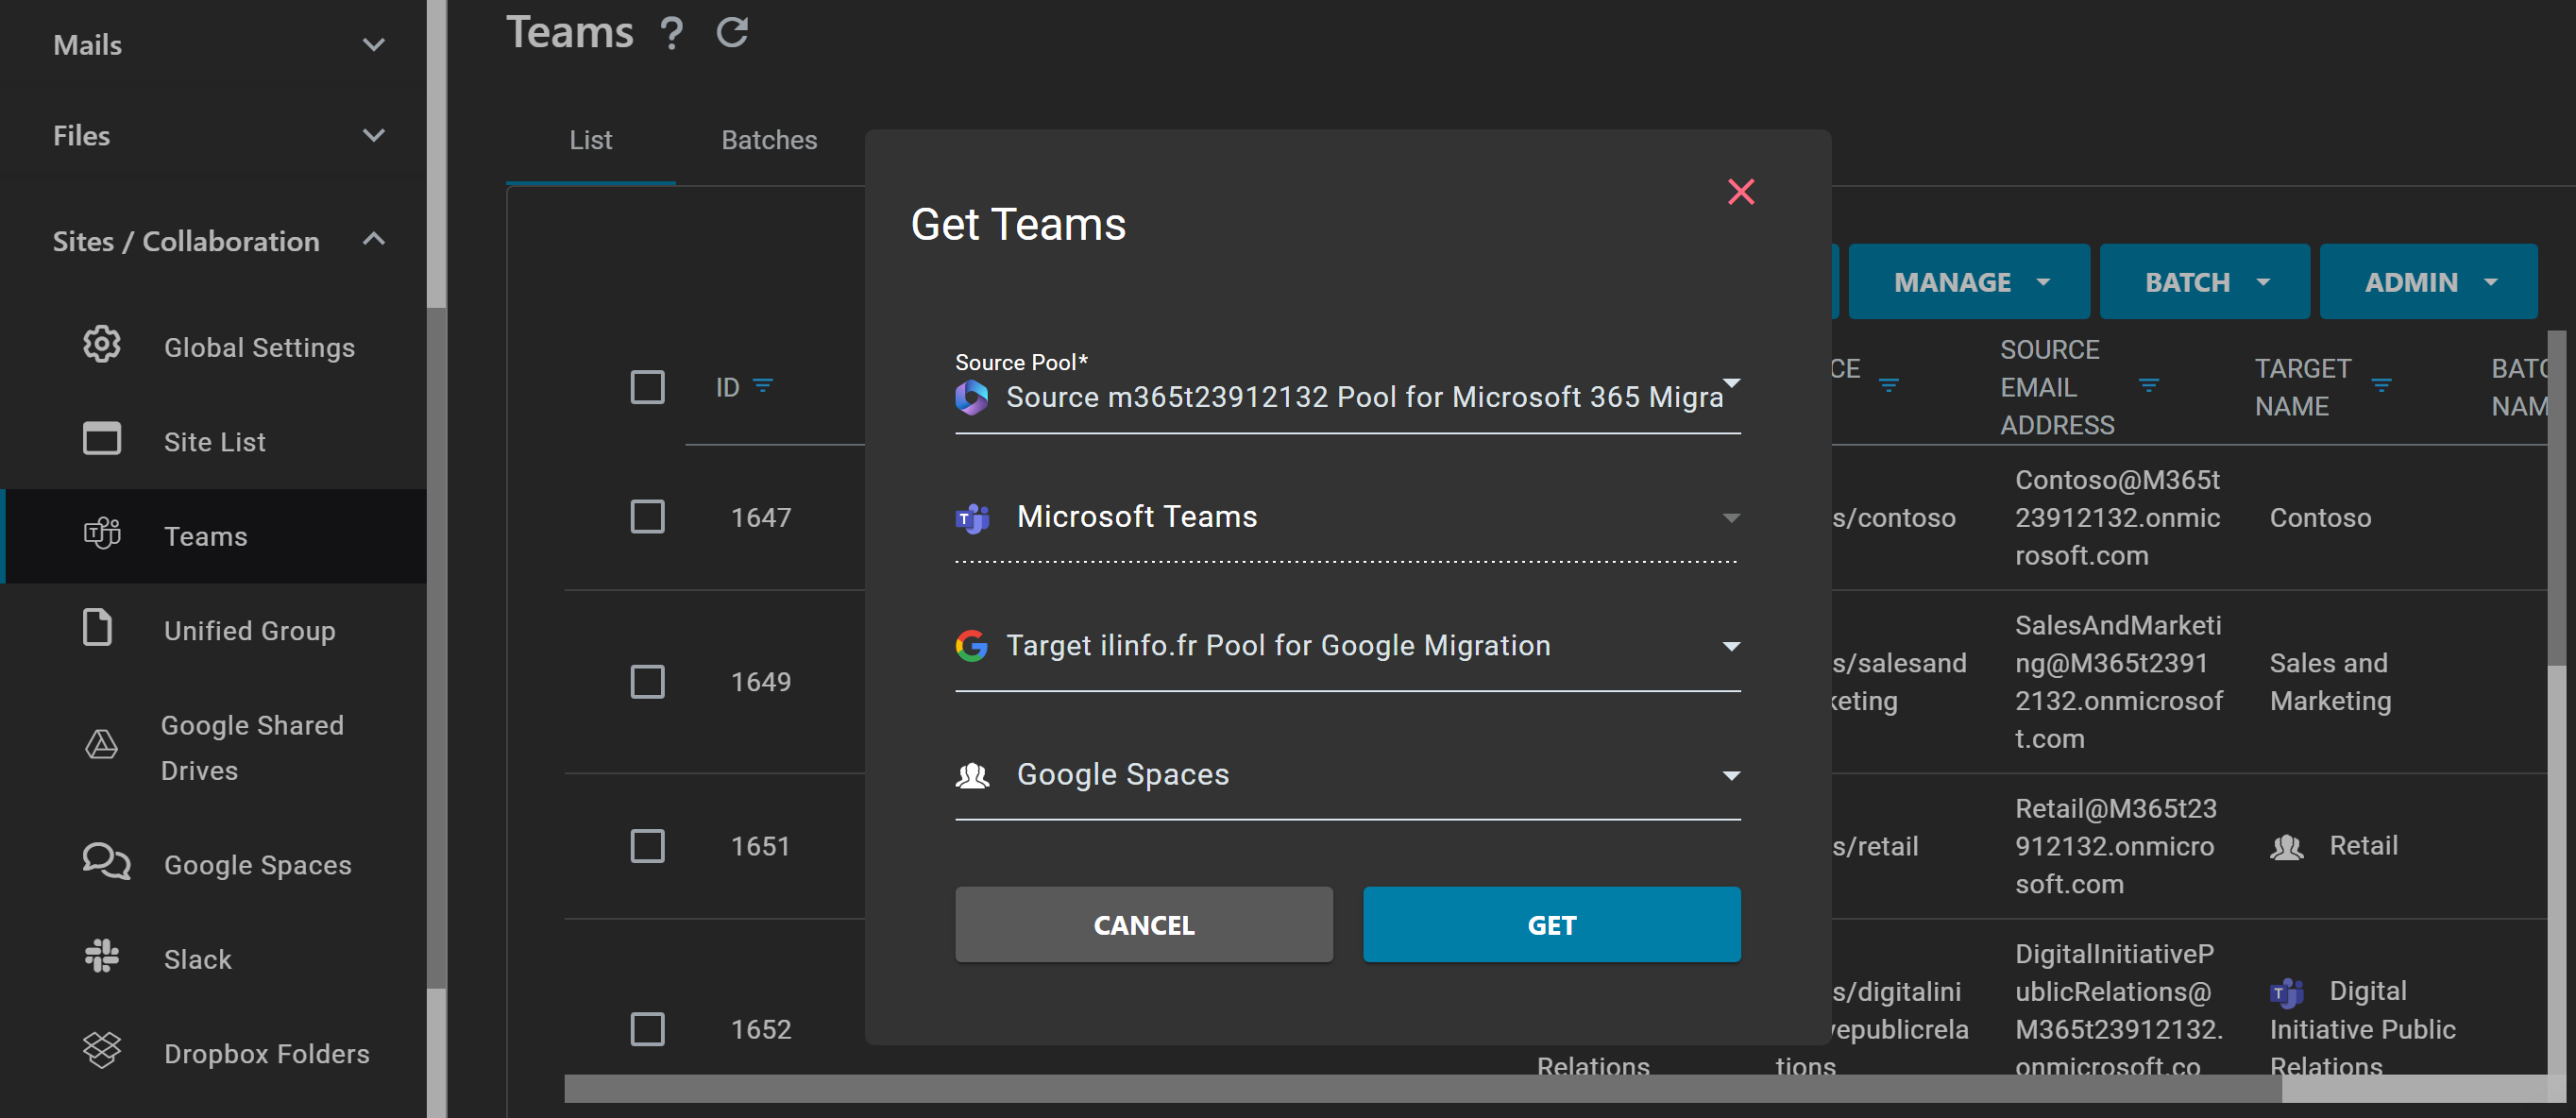This screenshot has height=1118, width=2576.
Task: Check the row 1649 checkbox
Action: click(647, 681)
